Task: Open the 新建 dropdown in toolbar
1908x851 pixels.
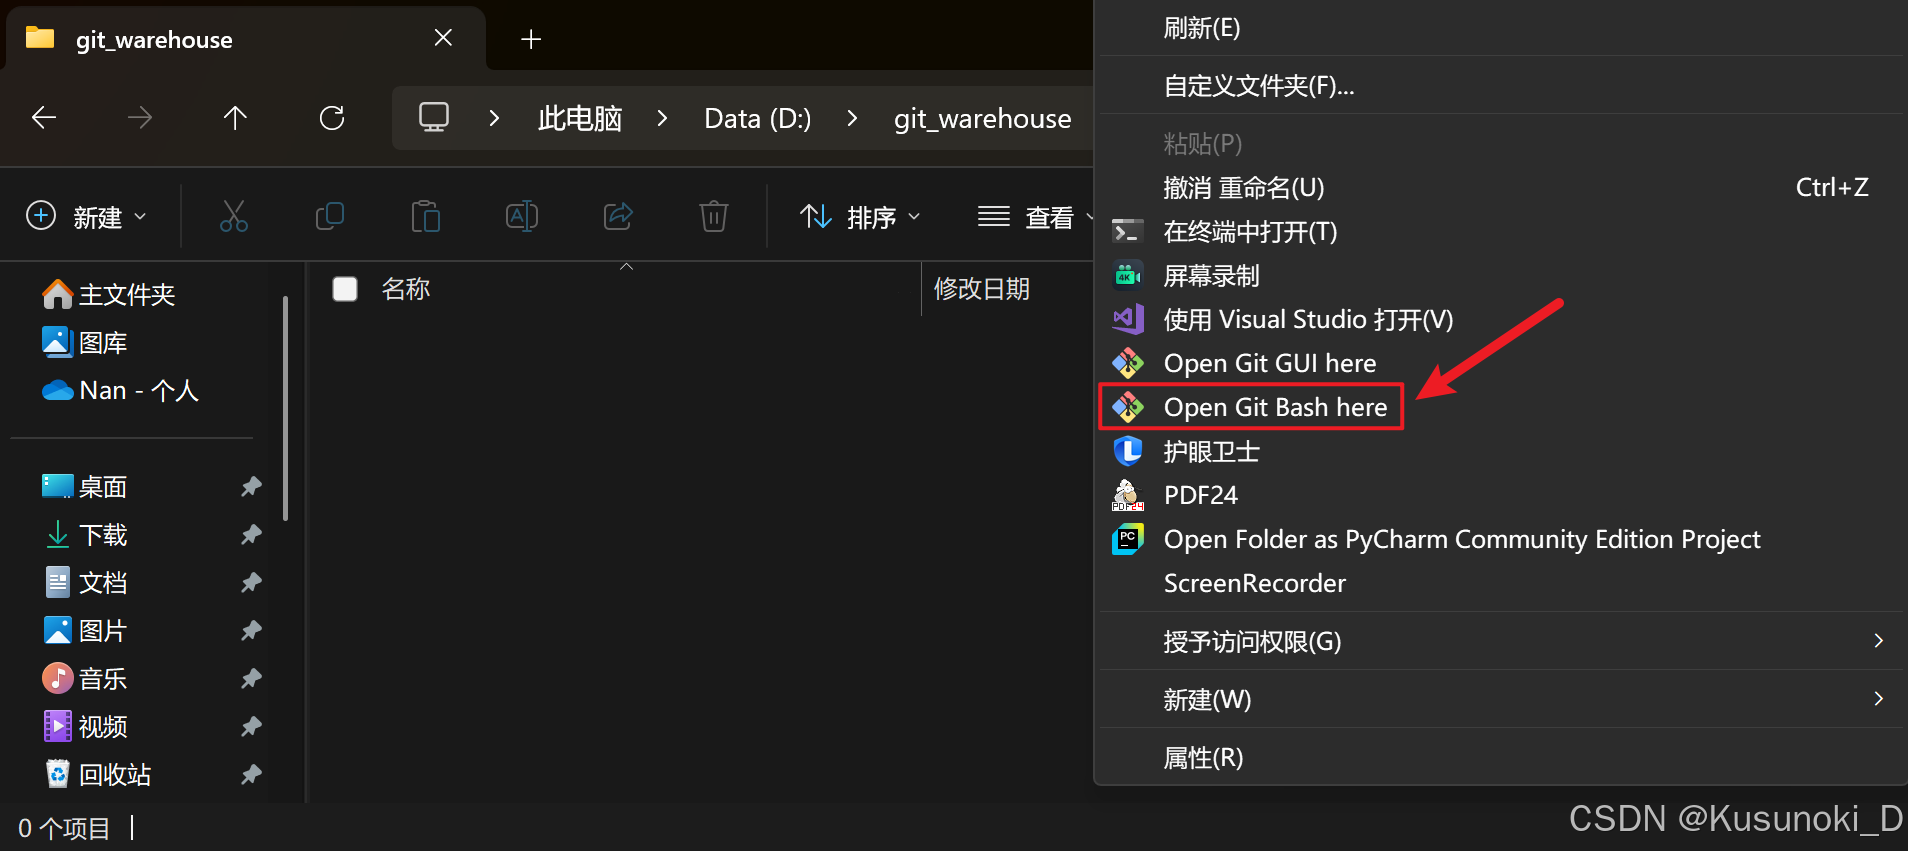Action: coord(87,217)
